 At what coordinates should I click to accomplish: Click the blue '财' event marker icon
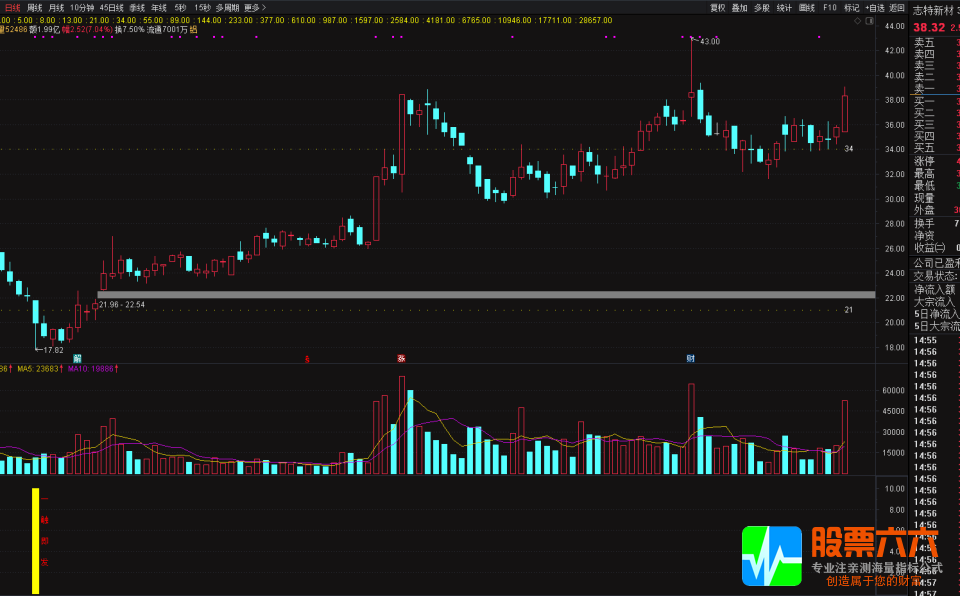(x=690, y=358)
